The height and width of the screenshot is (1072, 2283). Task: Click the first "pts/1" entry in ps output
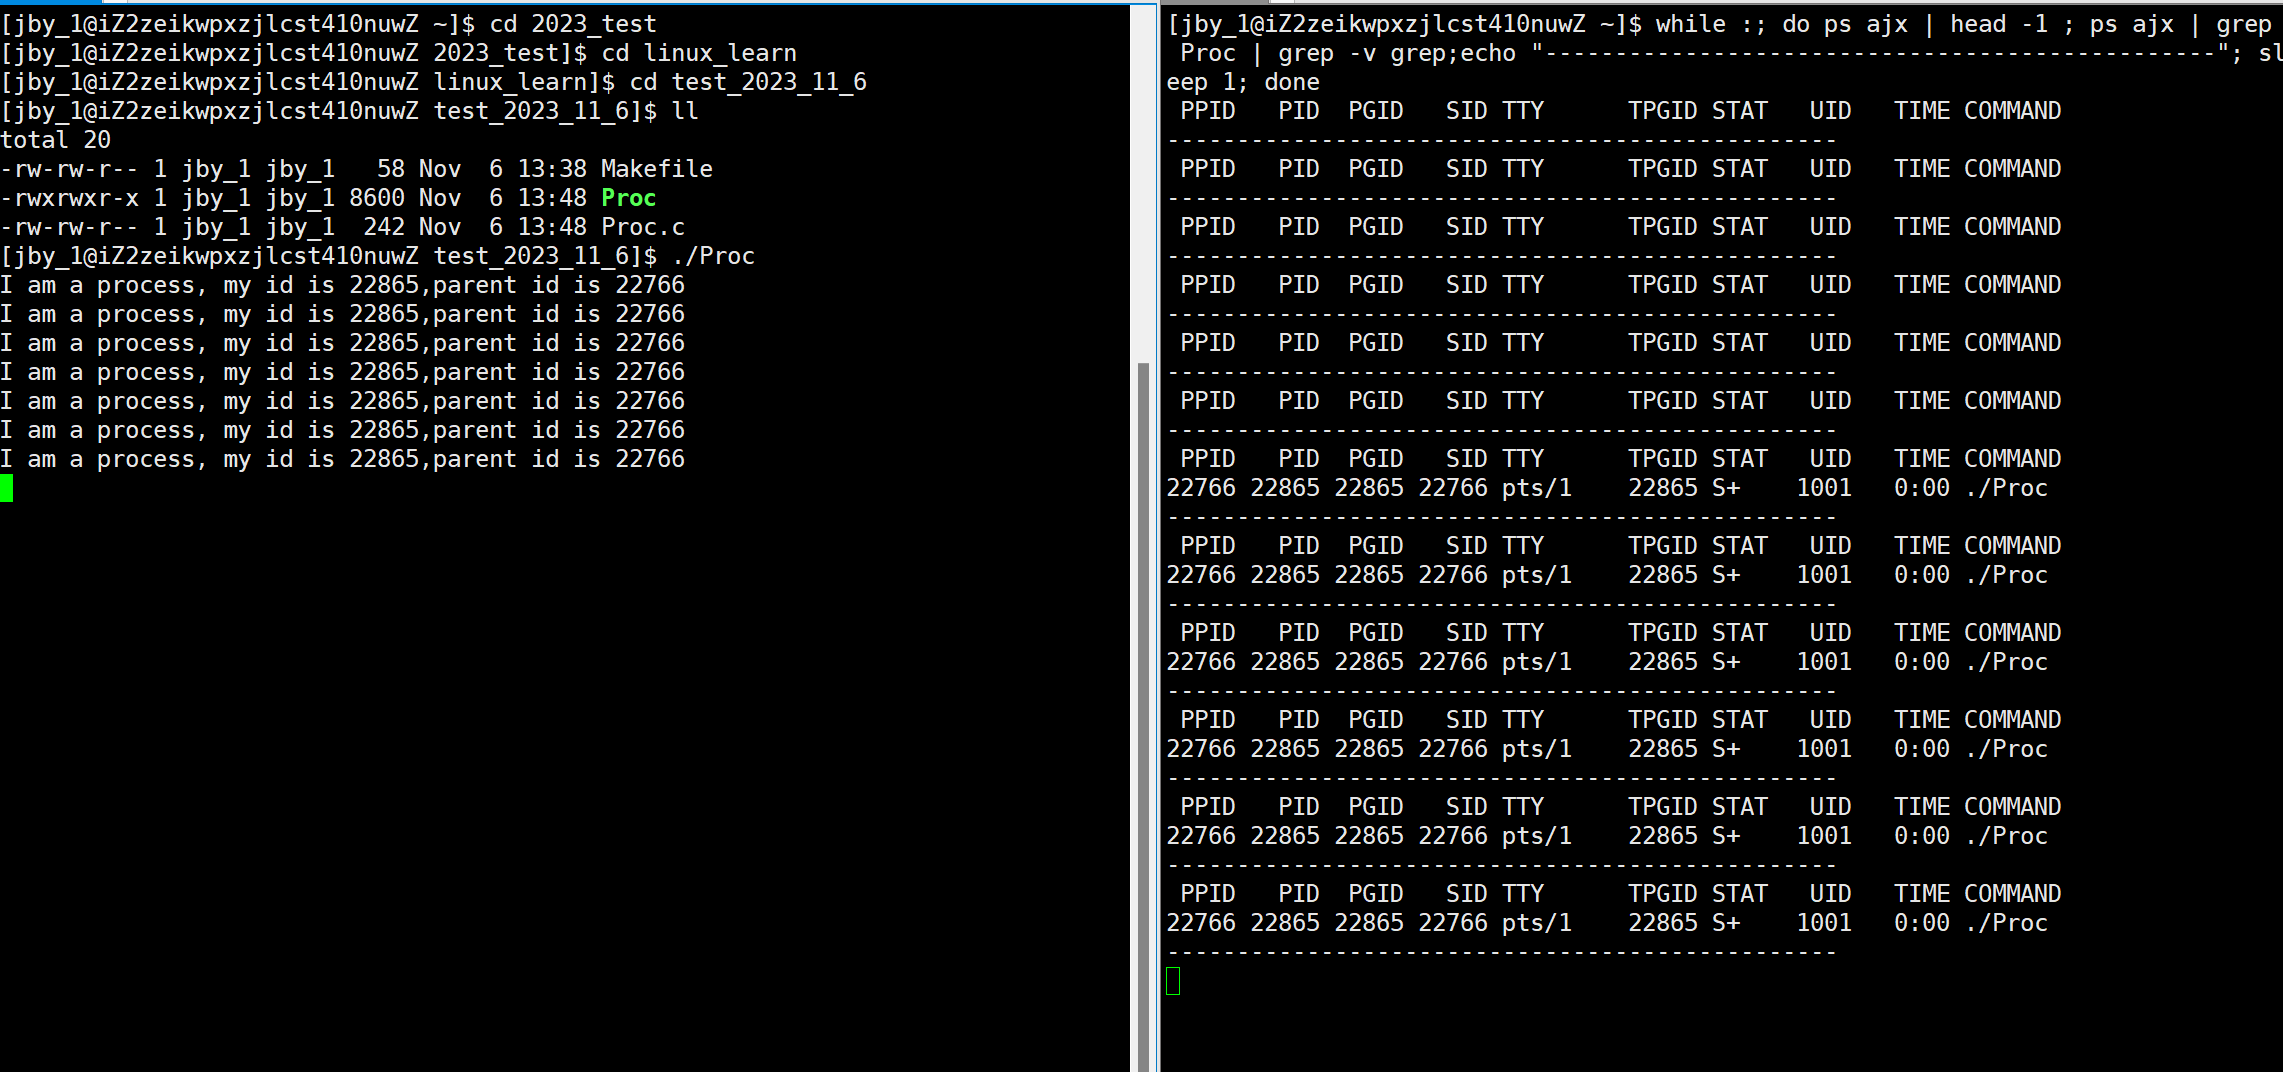click(x=1537, y=488)
